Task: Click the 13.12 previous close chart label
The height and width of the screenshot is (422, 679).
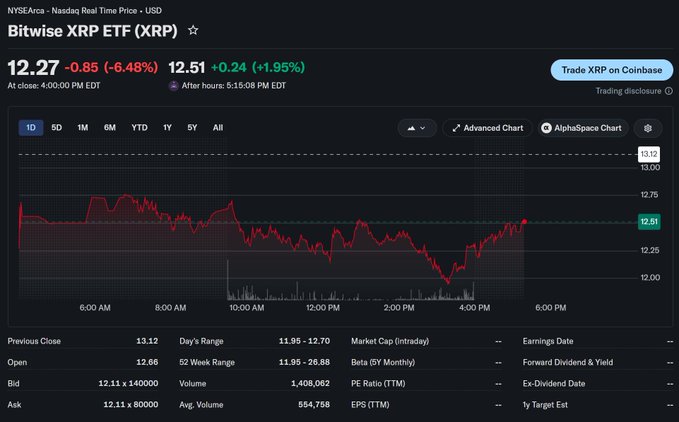Action: pos(649,154)
